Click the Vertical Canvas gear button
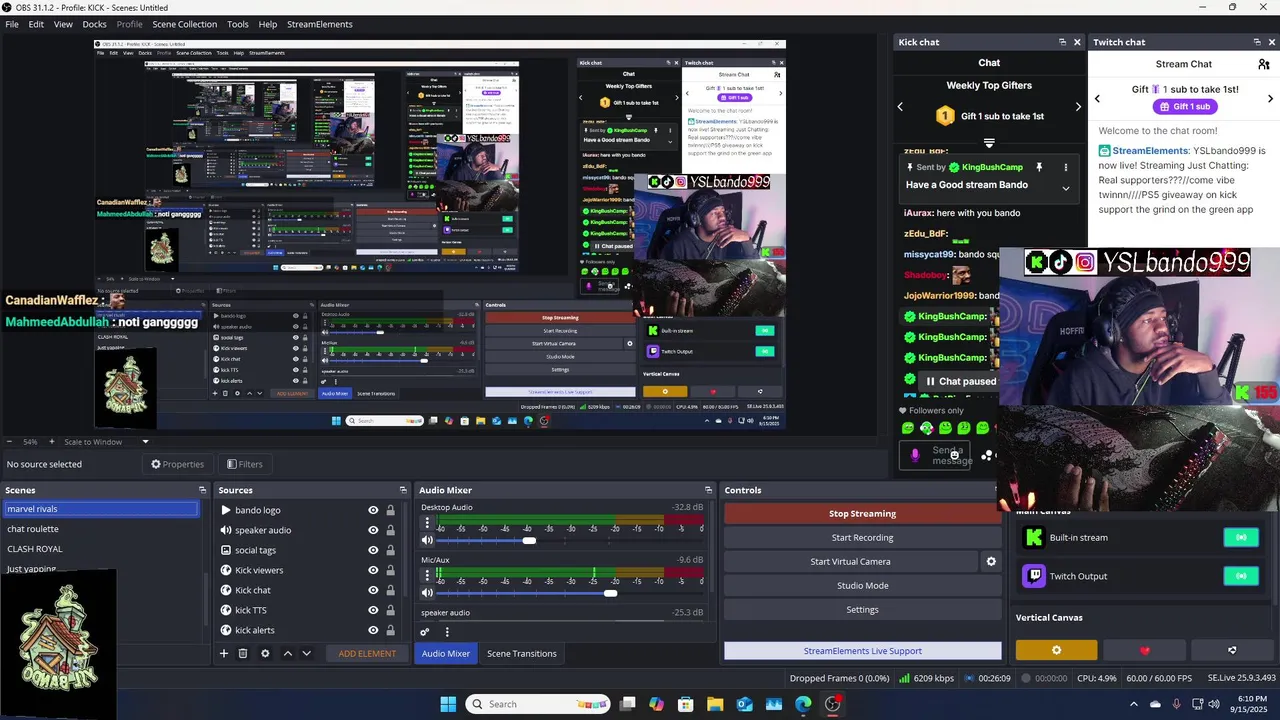This screenshot has width=1280, height=720. (1056, 650)
